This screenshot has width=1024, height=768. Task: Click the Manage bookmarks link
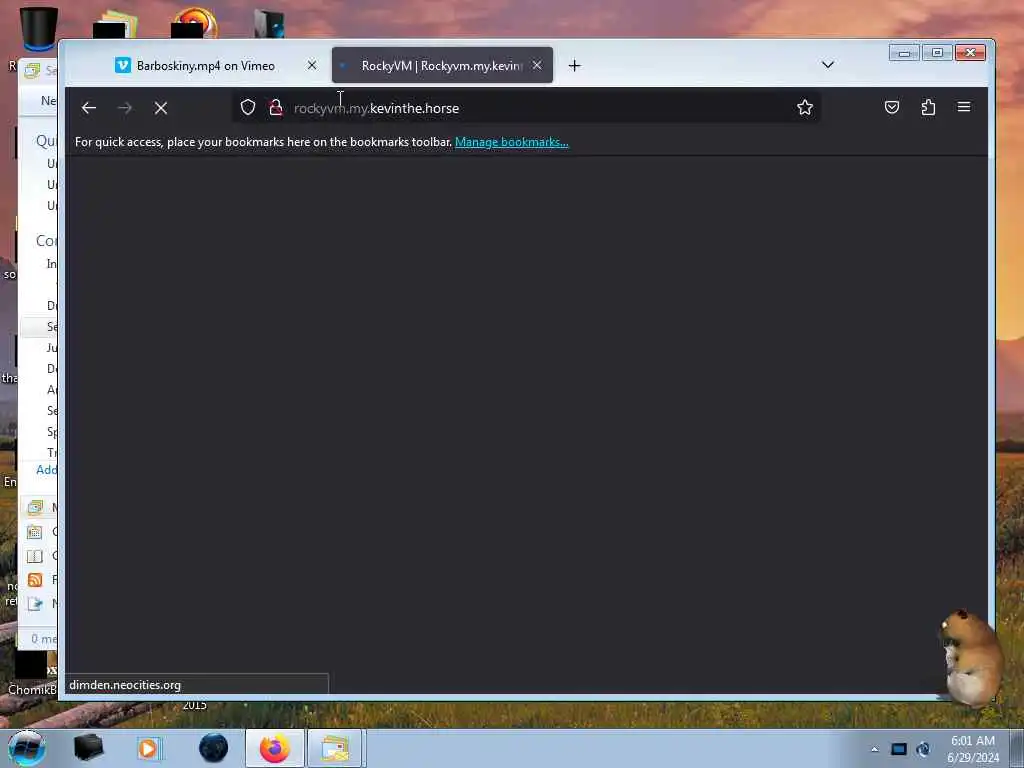(x=511, y=142)
